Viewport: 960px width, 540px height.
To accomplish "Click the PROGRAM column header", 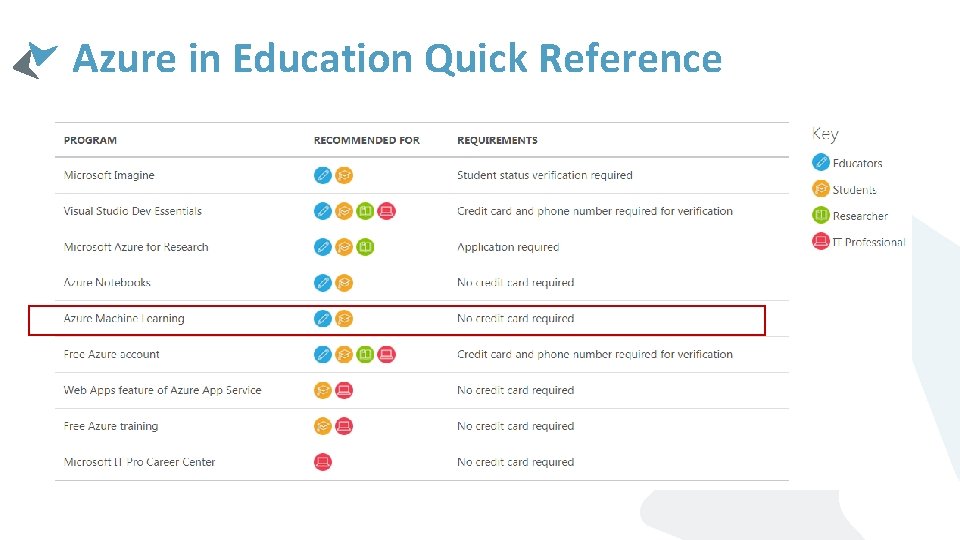I will pyautogui.click(x=90, y=140).
